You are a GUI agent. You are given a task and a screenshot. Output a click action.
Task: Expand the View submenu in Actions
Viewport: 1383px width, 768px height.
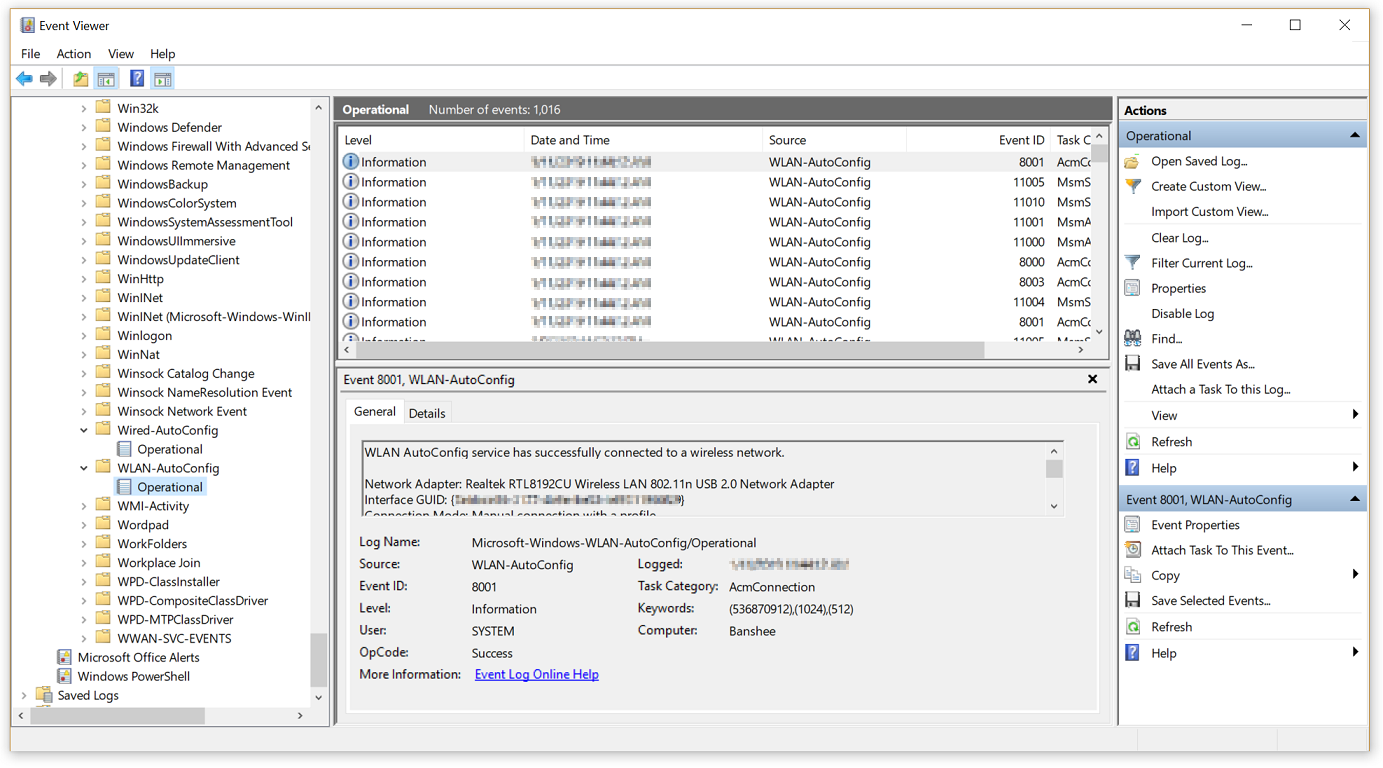coord(1164,415)
